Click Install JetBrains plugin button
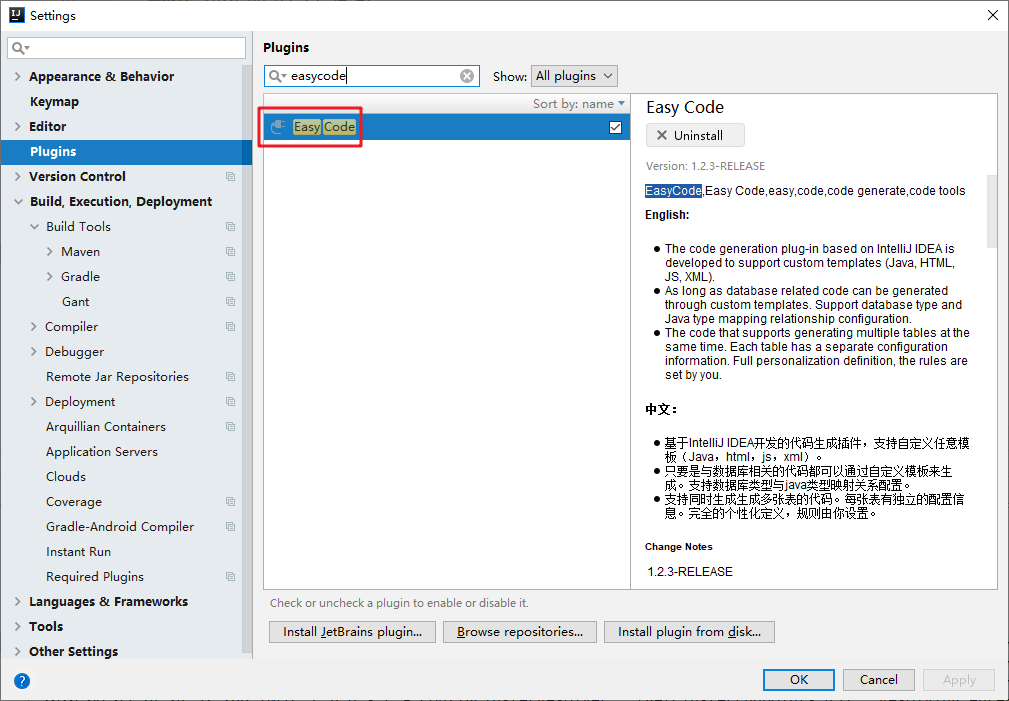1009x701 pixels. pyautogui.click(x=353, y=632)
